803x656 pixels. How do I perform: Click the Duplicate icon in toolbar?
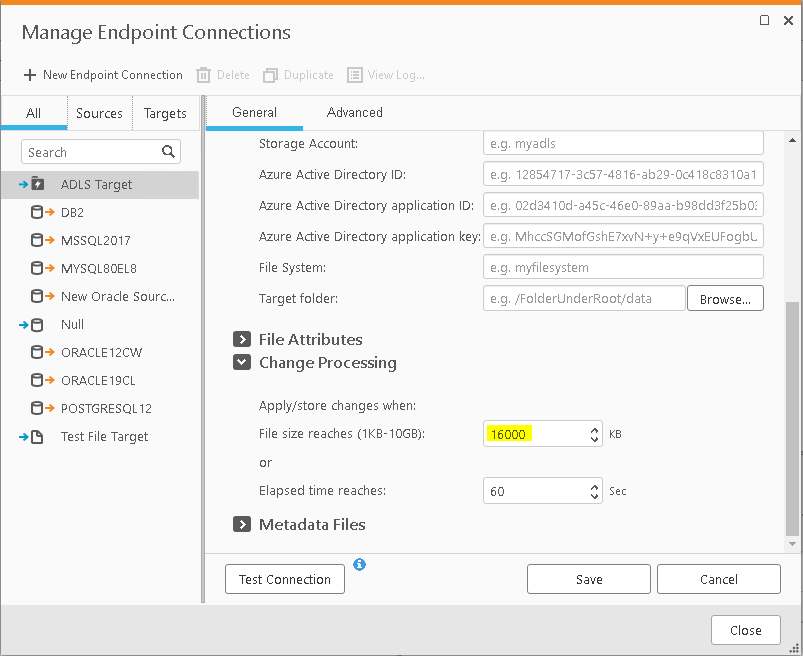pyautogui.click(x=270, y=75)
